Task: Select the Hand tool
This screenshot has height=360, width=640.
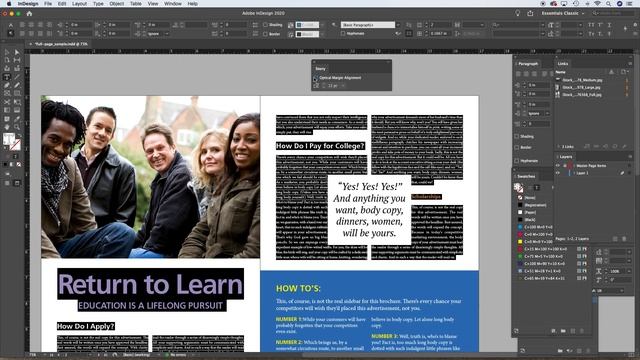Action: [x=7, y=127]
